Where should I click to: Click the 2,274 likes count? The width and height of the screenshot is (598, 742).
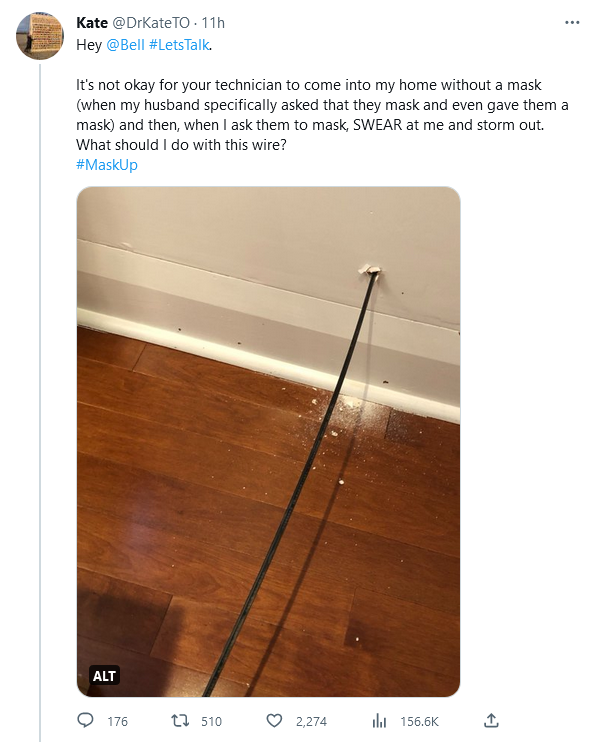click(311, 722)
